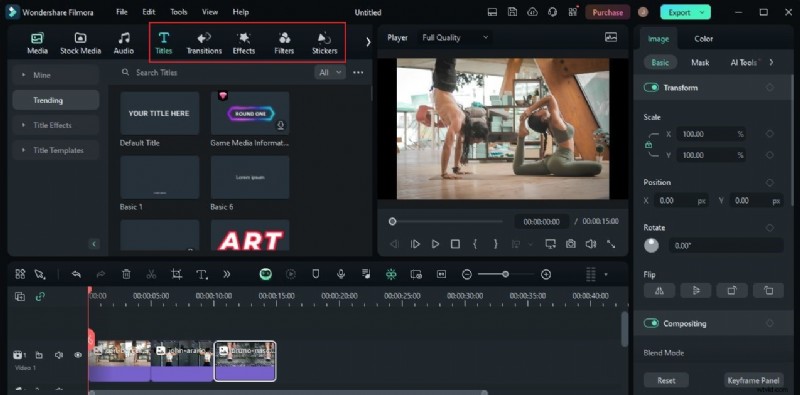Step forward one frame
This screenshot has width=800, height=395.
click(x=415, y=244)
